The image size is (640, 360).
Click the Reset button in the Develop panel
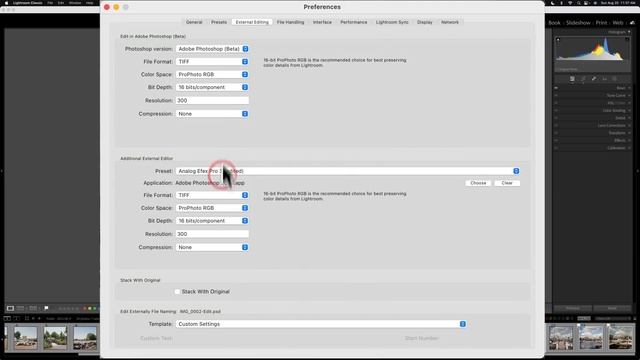tap(612, 309)
